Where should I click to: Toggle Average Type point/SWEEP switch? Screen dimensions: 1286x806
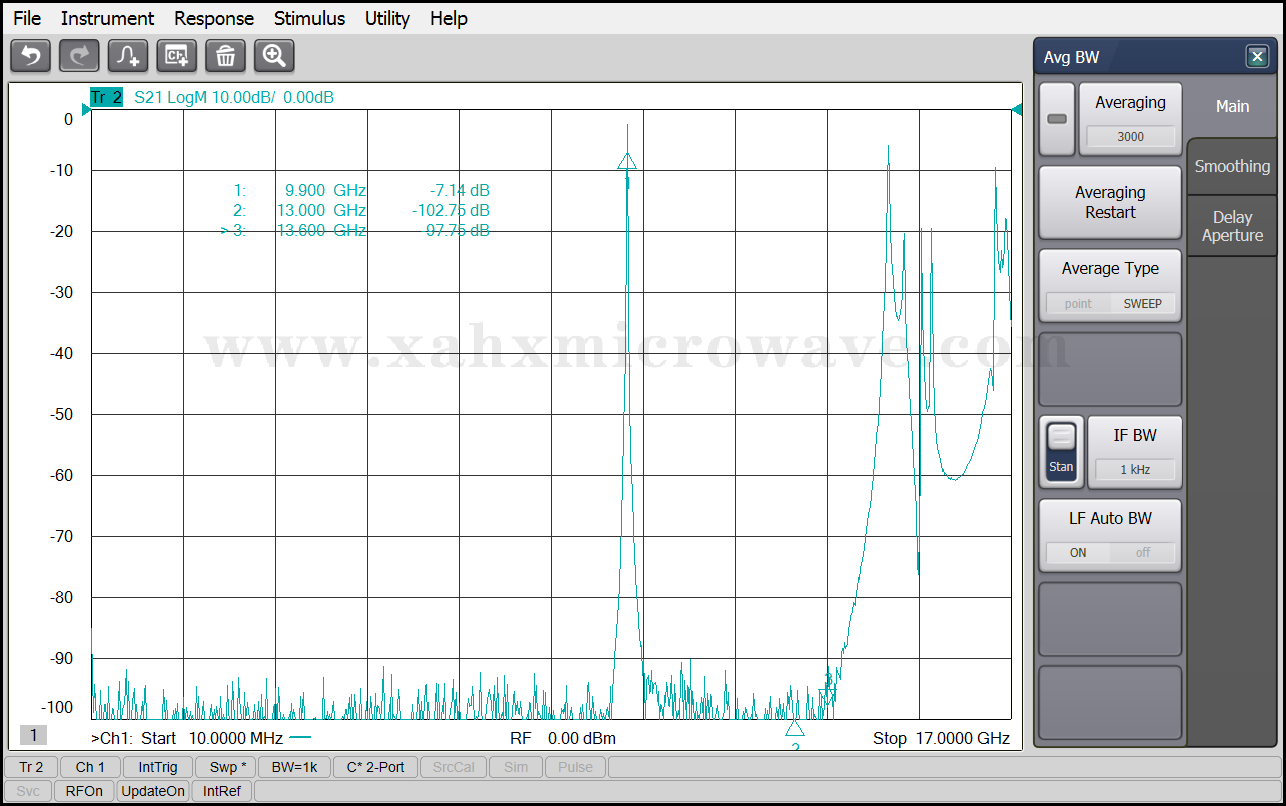click(1110, 303)
